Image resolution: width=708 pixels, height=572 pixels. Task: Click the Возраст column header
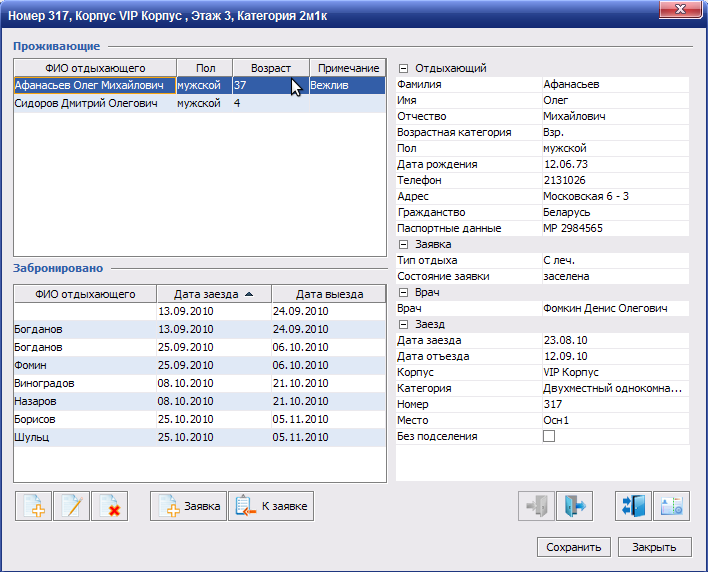pos(271,68)
